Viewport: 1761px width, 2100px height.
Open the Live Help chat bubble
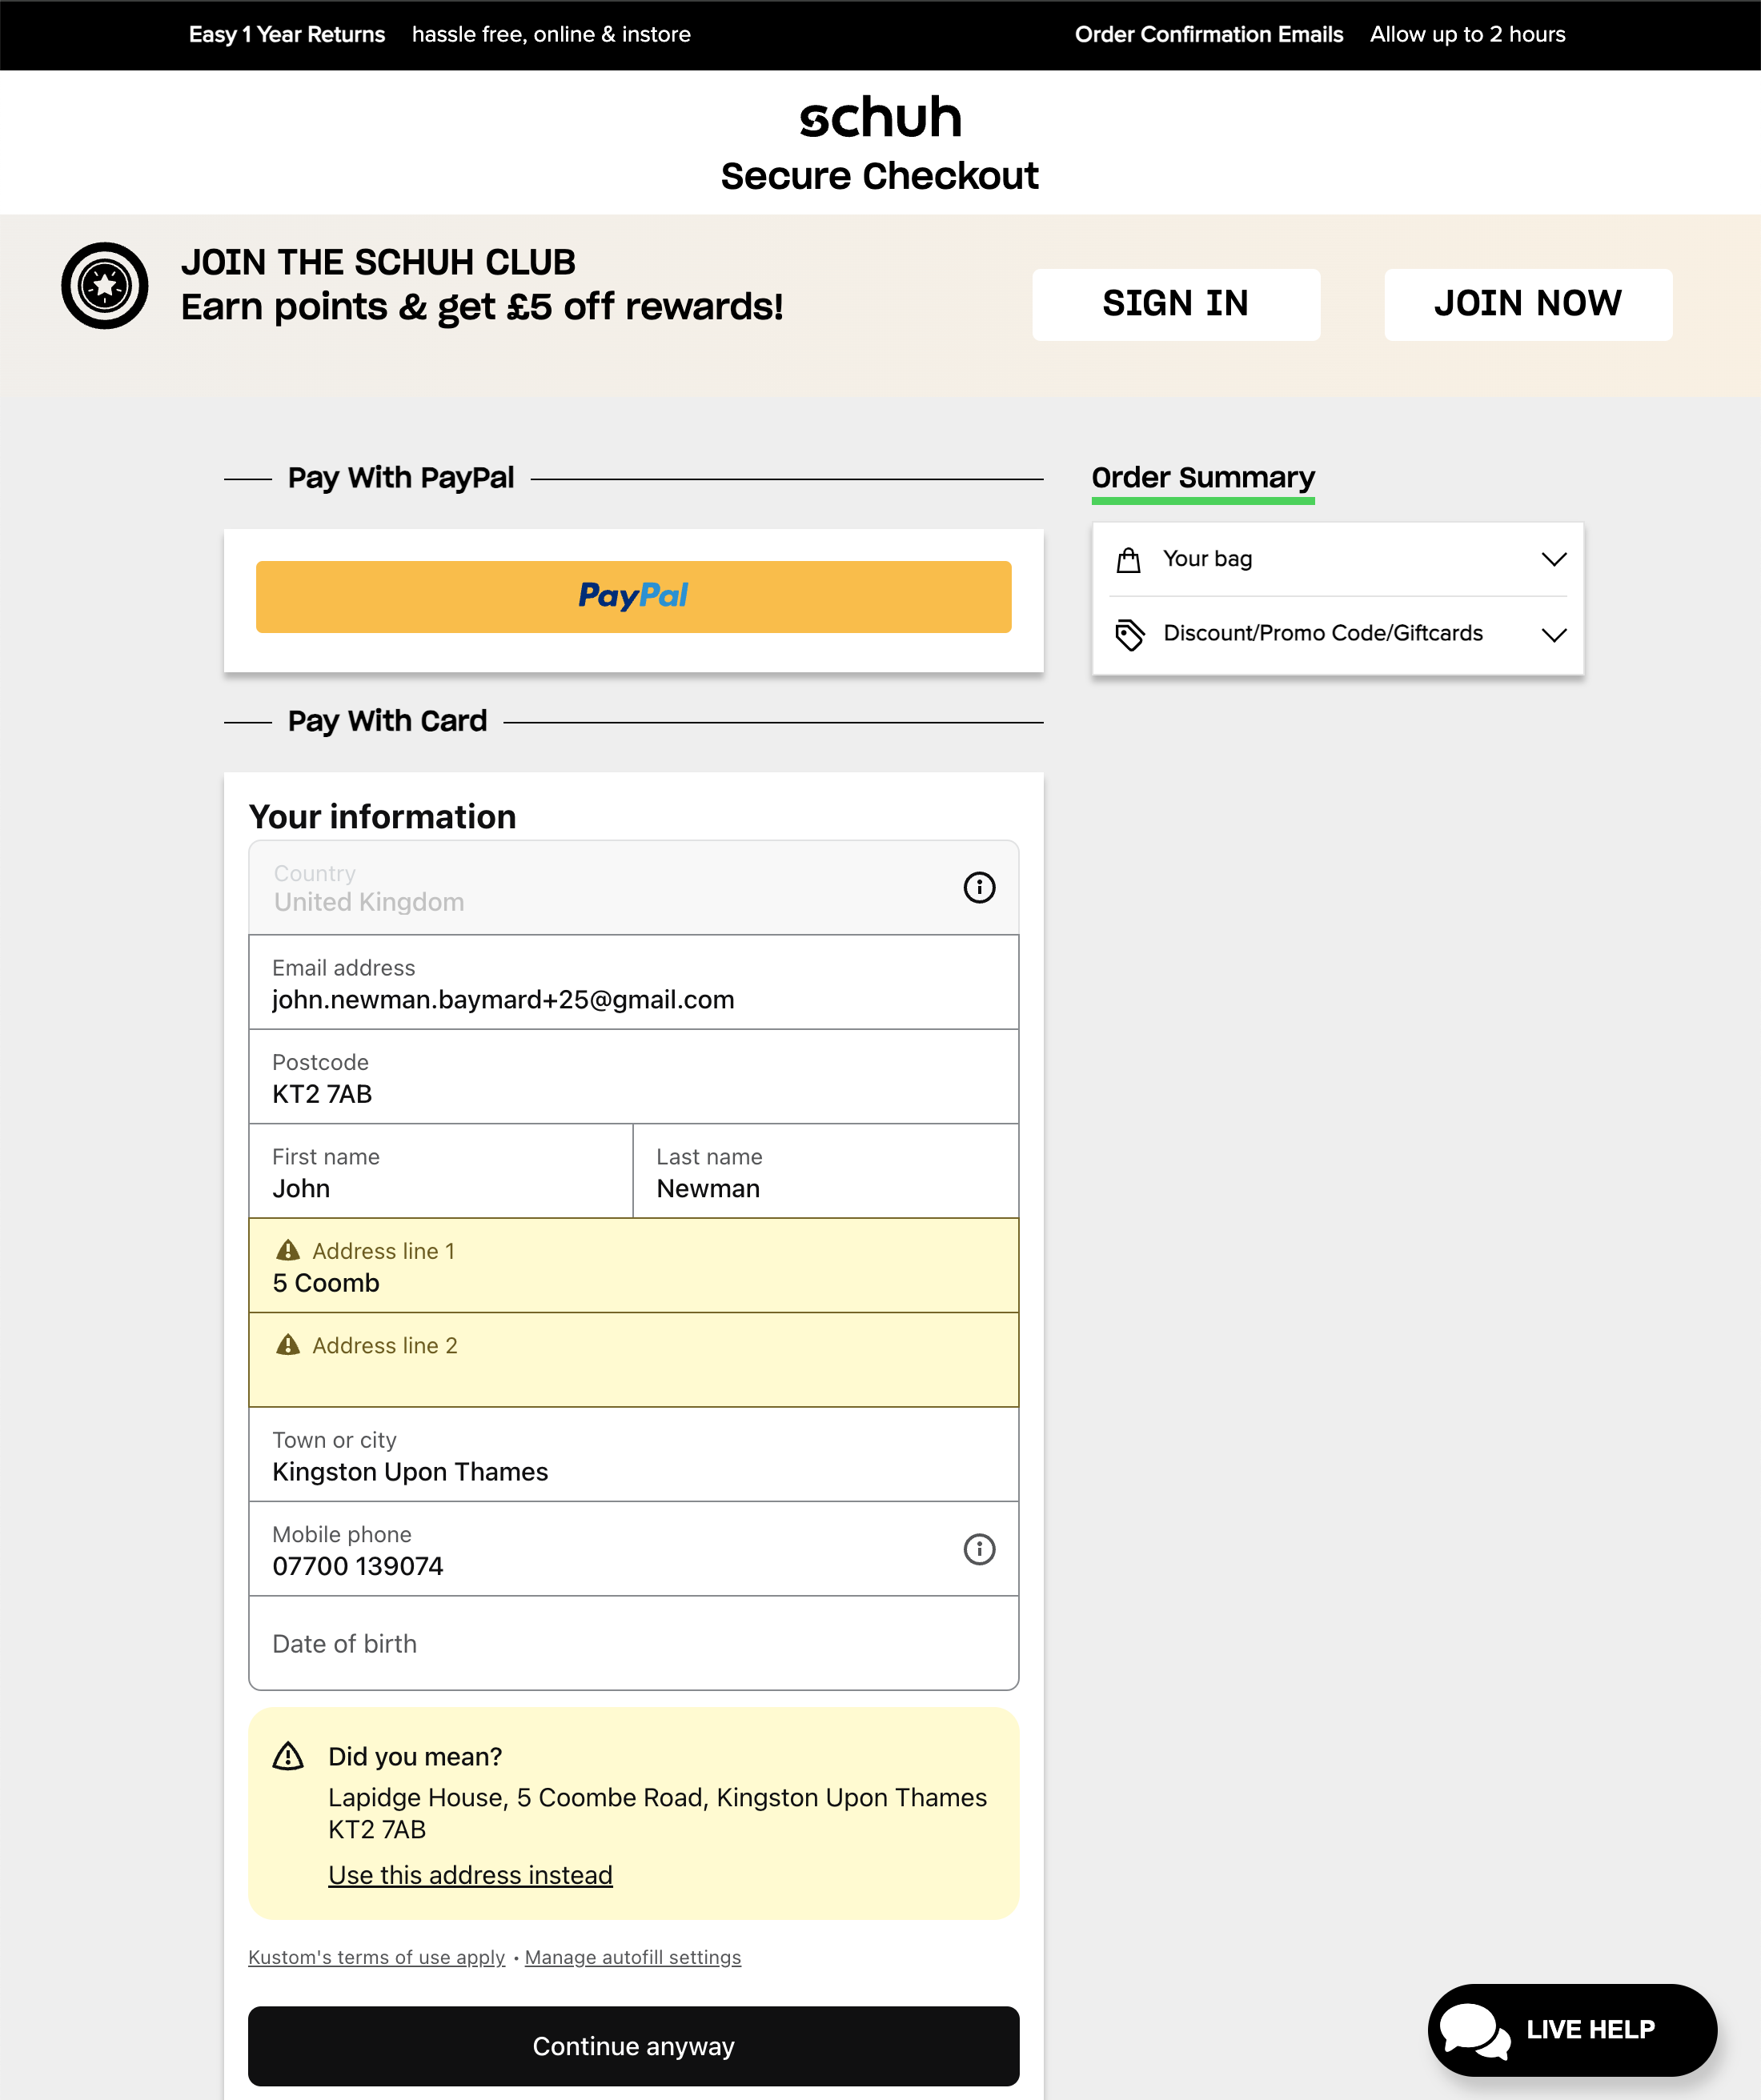pos(1572,2029)
